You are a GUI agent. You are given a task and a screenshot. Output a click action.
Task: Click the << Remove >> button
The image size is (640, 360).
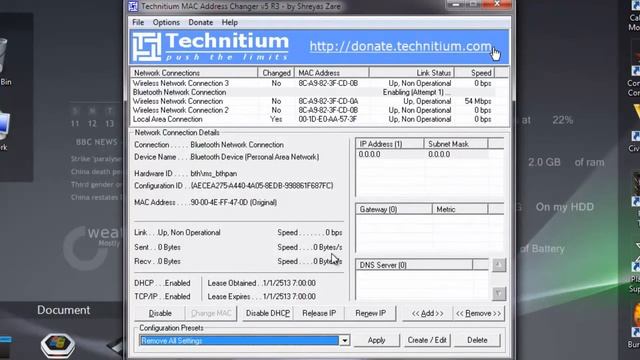478,313
